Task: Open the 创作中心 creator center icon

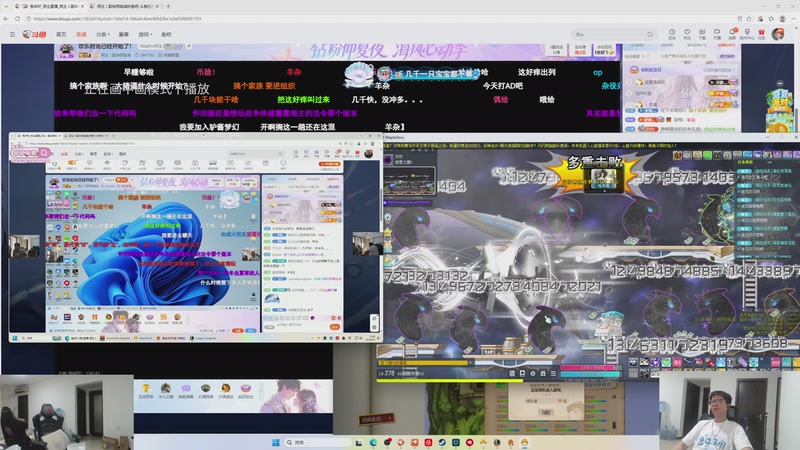Action: click(x=747, y=34)
